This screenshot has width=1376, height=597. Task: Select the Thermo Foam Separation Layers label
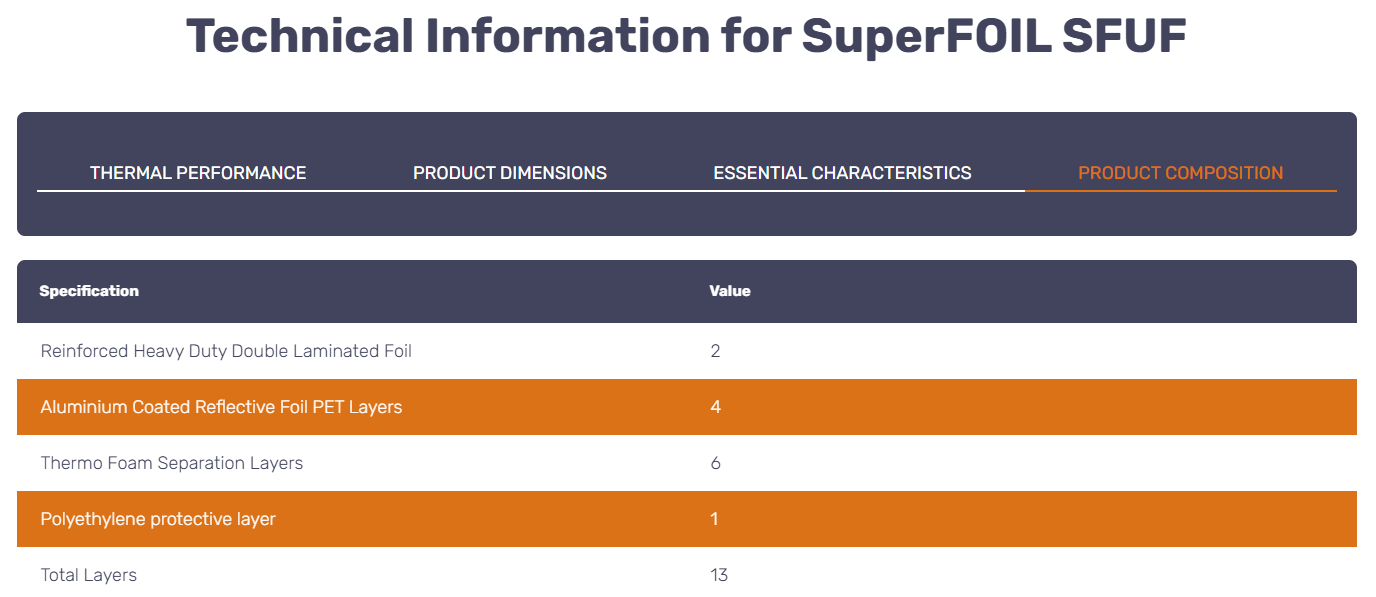click(x=172, y=463)
